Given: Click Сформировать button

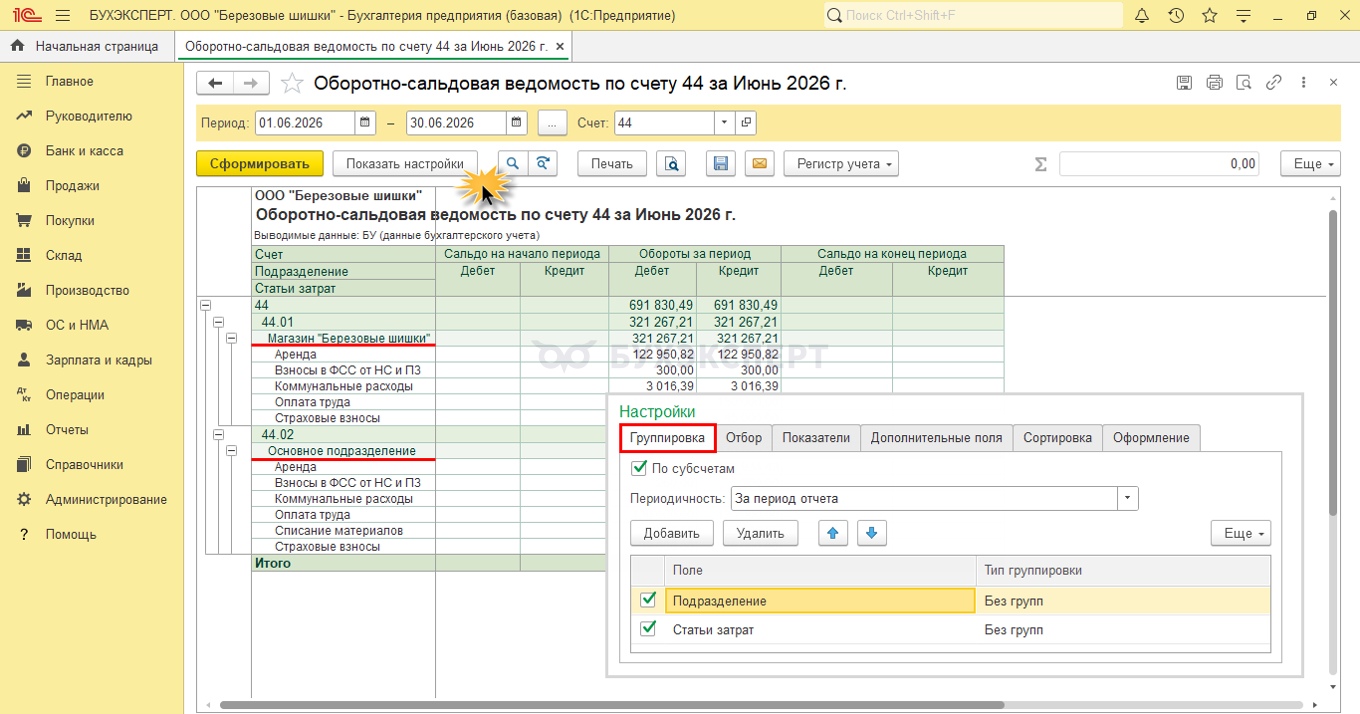Looking at the screenshot, I should pyautogui.click(x=260, y=163).
